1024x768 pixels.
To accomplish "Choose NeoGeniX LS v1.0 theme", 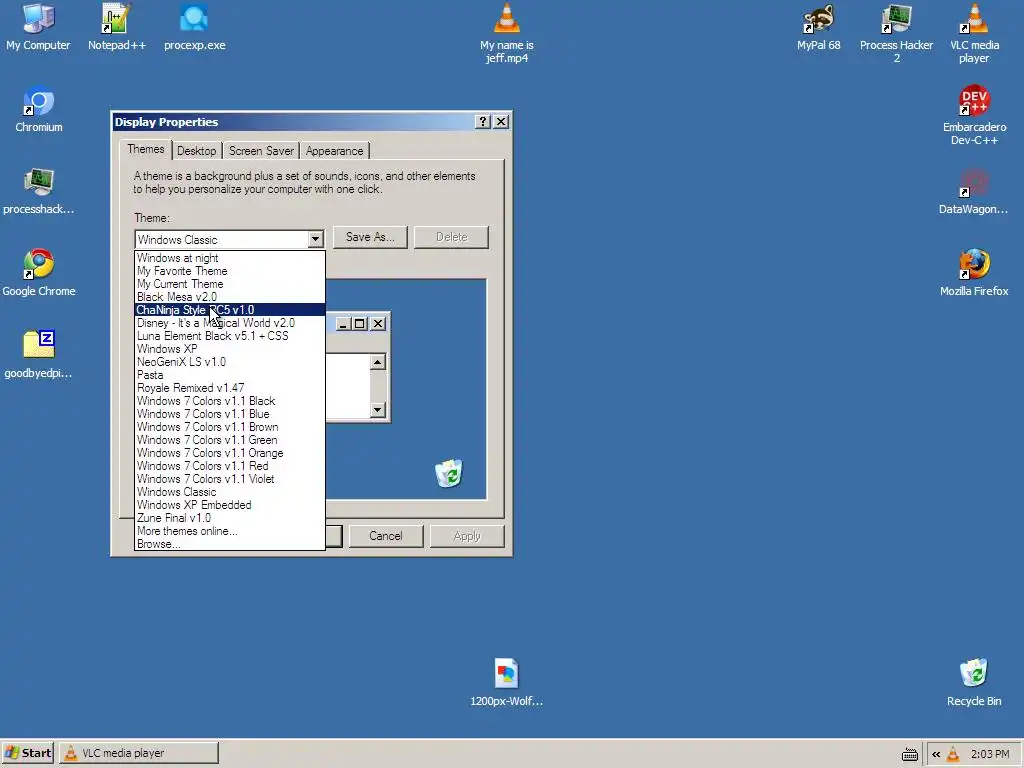I will [x=230, y=362].
